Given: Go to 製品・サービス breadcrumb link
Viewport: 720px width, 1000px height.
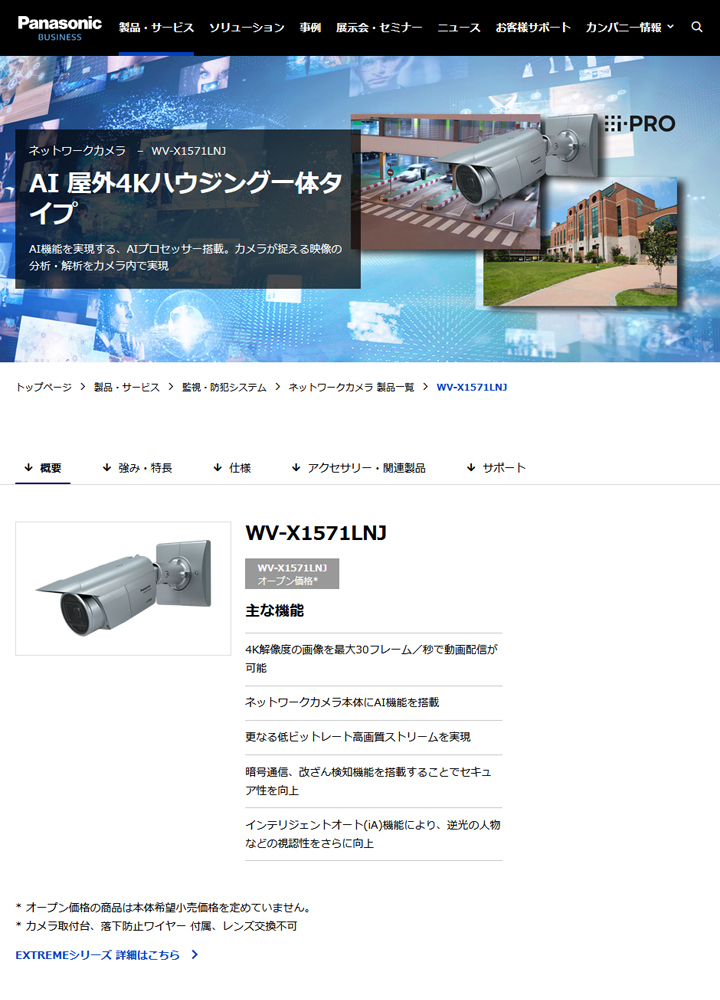Looking at the screenshot, I should pyautogui.click(x=127, y=387).
